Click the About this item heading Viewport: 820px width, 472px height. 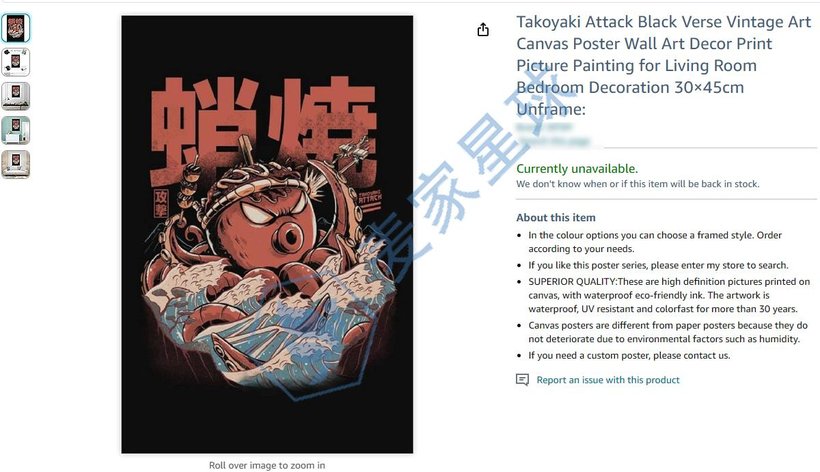(x=555, y=217)
